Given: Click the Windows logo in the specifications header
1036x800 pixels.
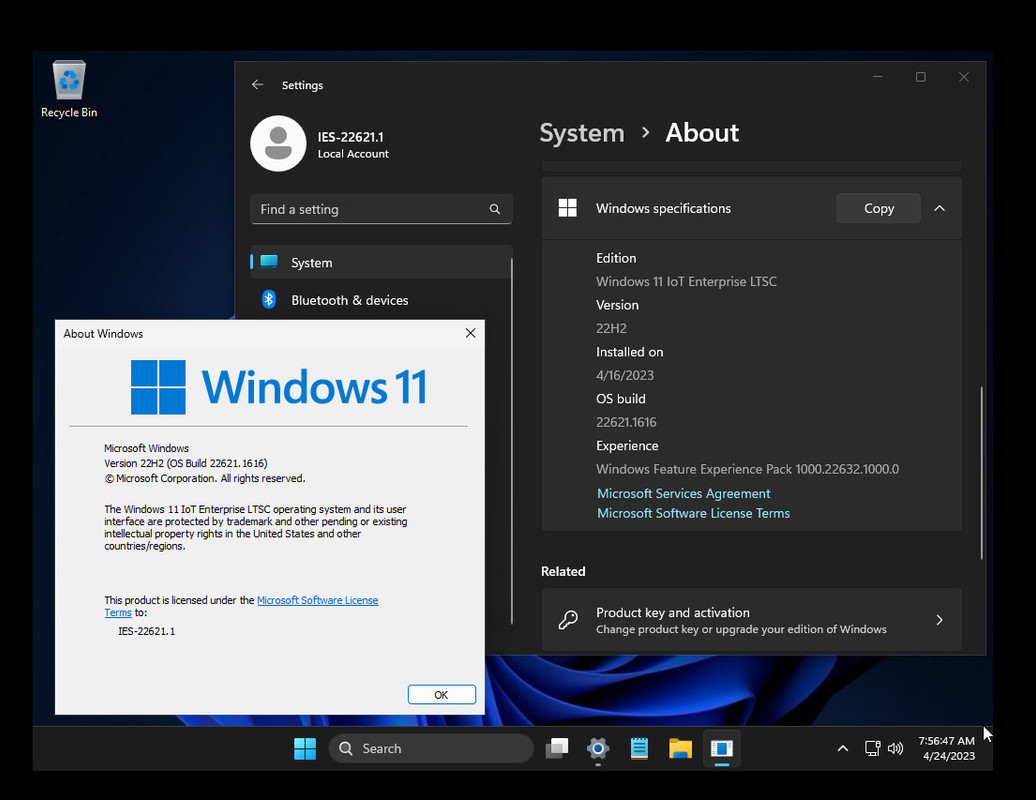Looking at the screenshot, I should coord(568,208).
